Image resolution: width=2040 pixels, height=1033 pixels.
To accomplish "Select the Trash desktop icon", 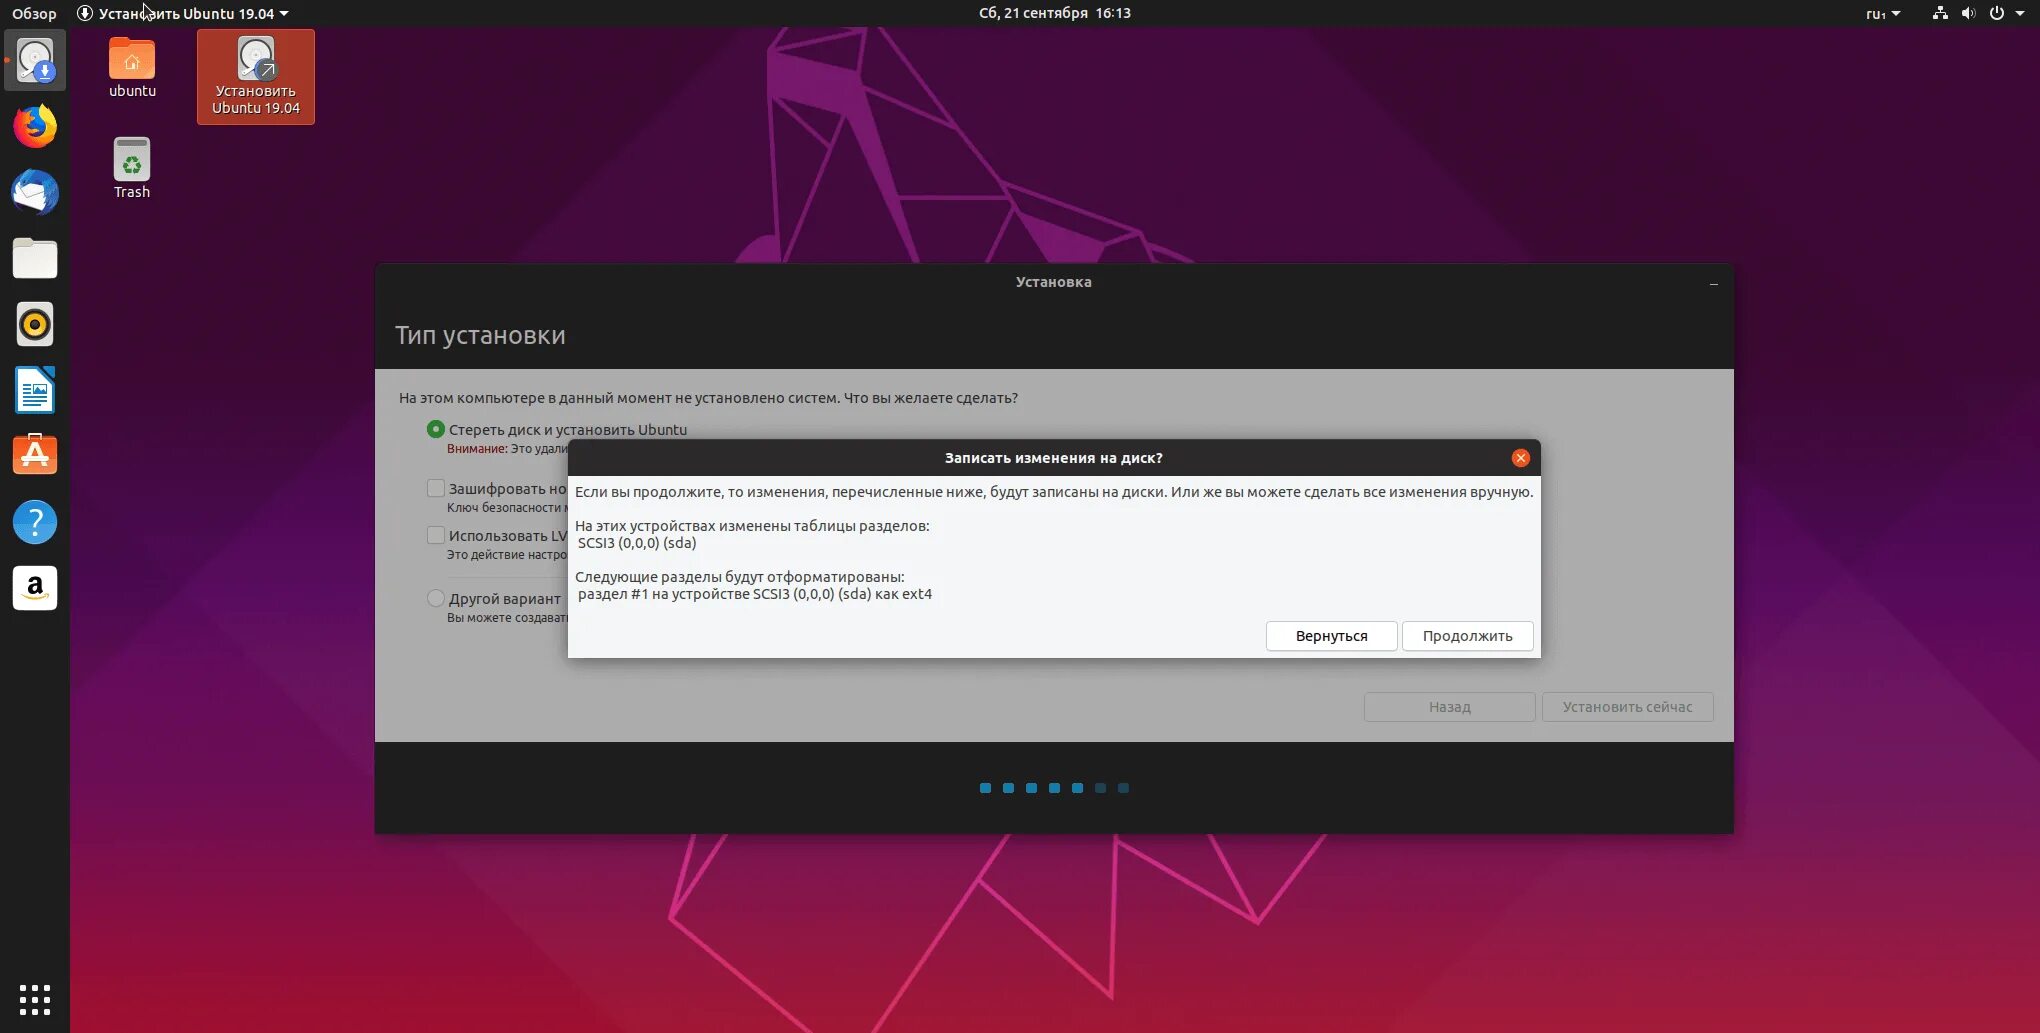I will [x=132, y=168].
